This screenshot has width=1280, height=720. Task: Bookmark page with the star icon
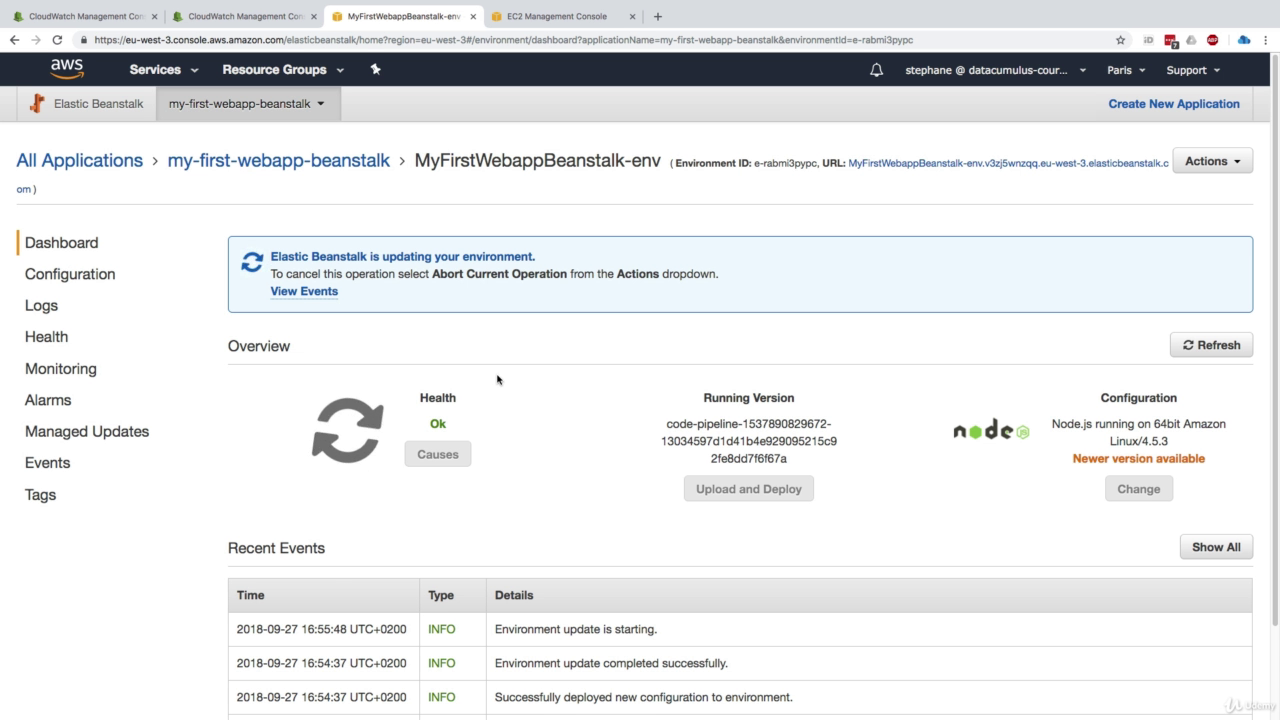[x=1121, y=40]
